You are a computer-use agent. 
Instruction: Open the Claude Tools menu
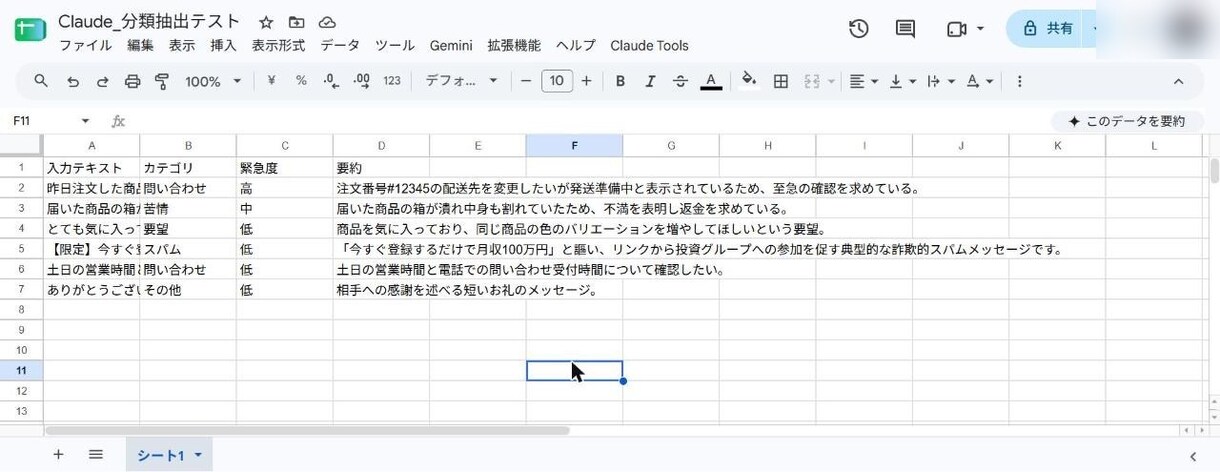[649, 46]
